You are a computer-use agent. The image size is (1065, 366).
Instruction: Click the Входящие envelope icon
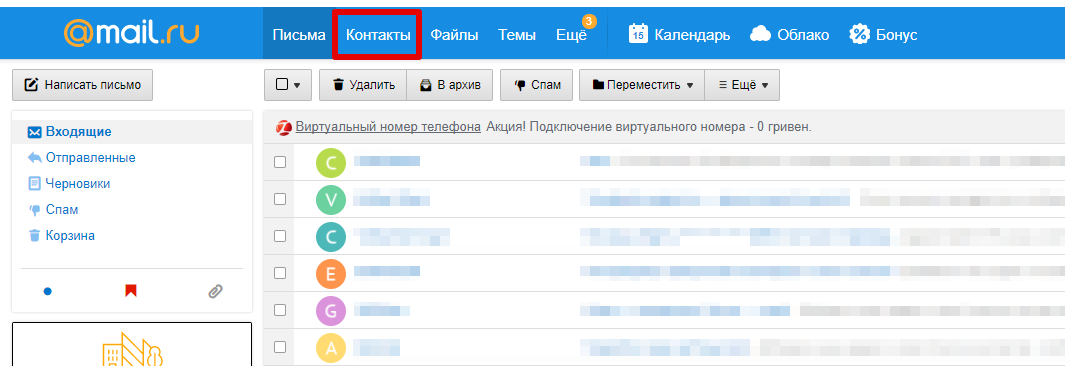pos(35,132)
